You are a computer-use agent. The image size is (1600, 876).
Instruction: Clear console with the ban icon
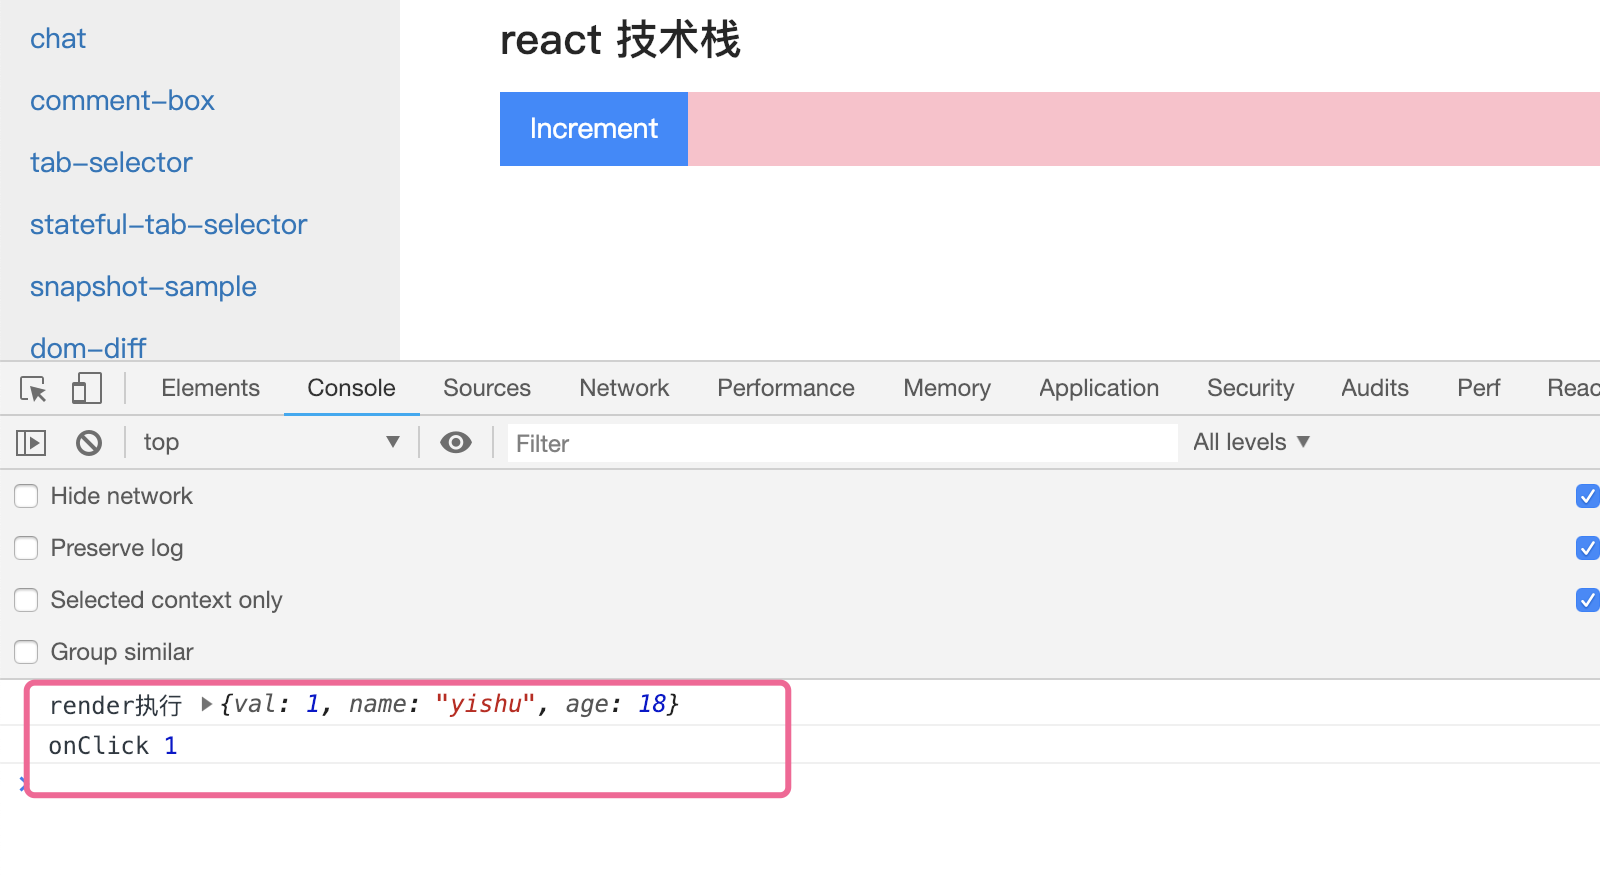(89, 442)
